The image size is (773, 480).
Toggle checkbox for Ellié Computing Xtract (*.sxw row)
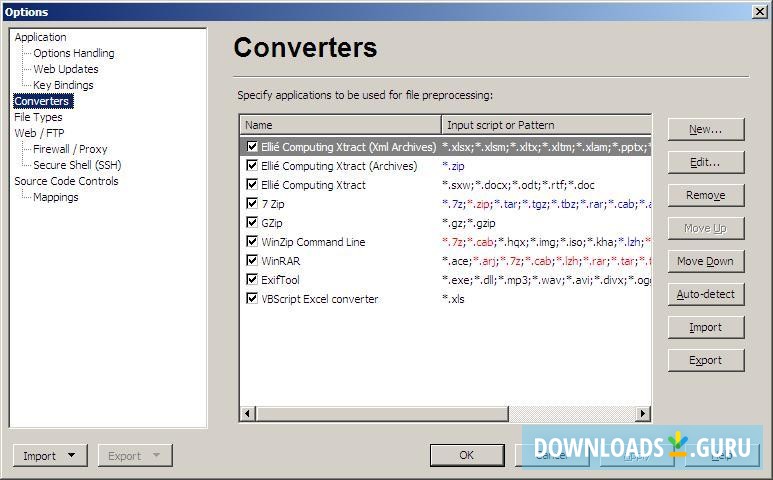click(x=252, y=184)
